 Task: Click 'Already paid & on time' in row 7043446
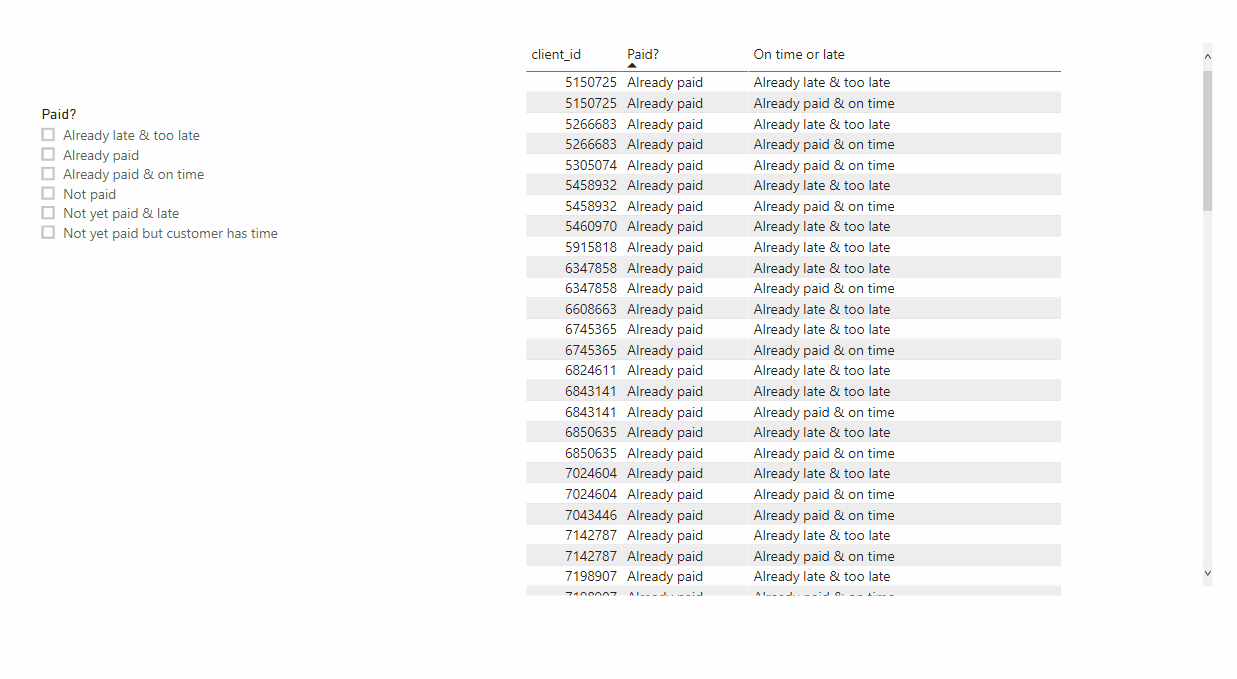click(x=824, y=515)
